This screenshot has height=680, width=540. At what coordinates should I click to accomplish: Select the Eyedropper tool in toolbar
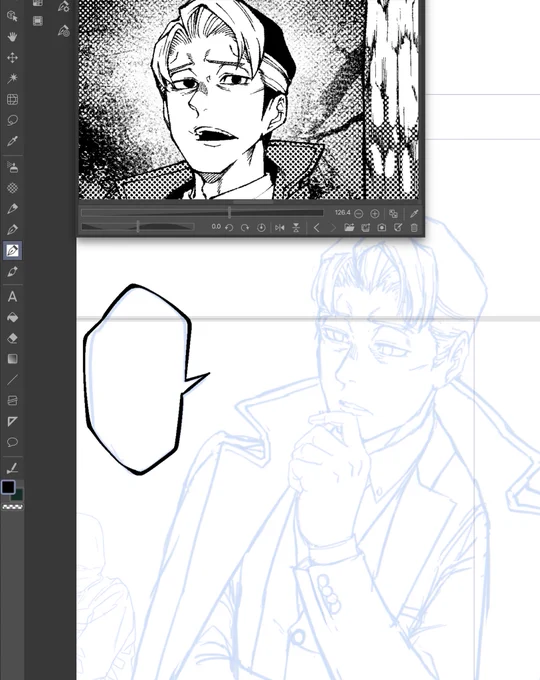12,141
